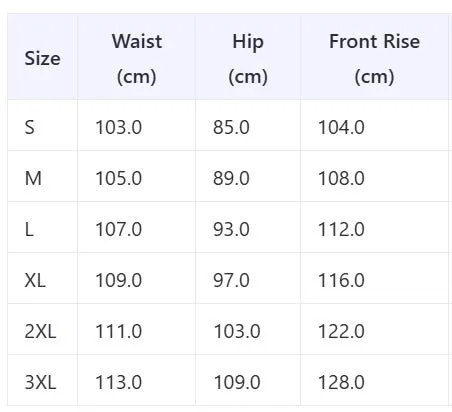Select front rise value 122.0

(341, 331)
